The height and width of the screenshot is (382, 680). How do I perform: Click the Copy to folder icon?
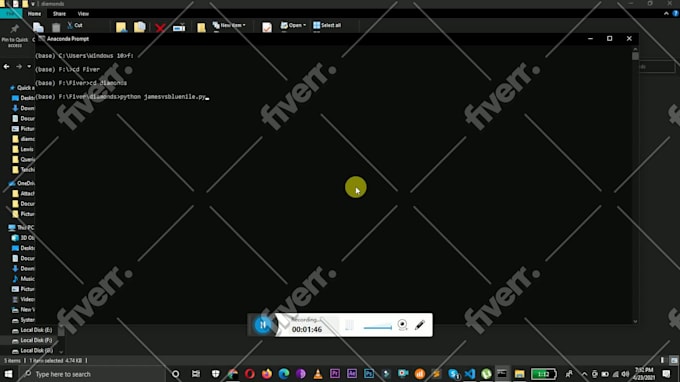coord(140,27)
